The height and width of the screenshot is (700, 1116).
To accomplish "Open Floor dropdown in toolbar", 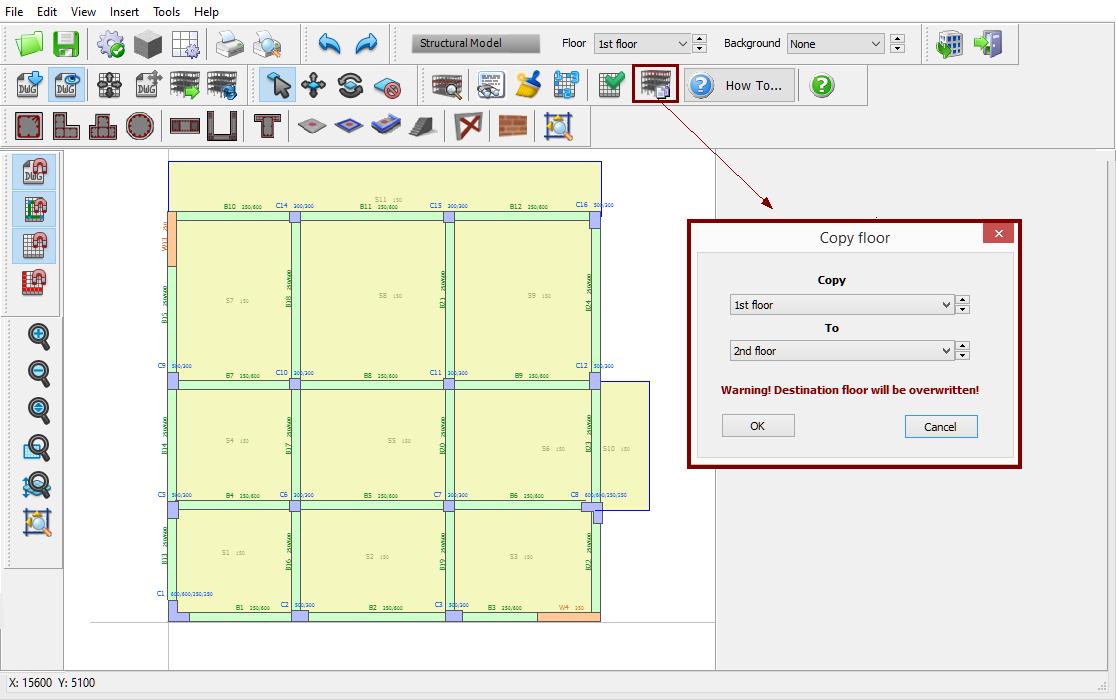I will (642, 43).
